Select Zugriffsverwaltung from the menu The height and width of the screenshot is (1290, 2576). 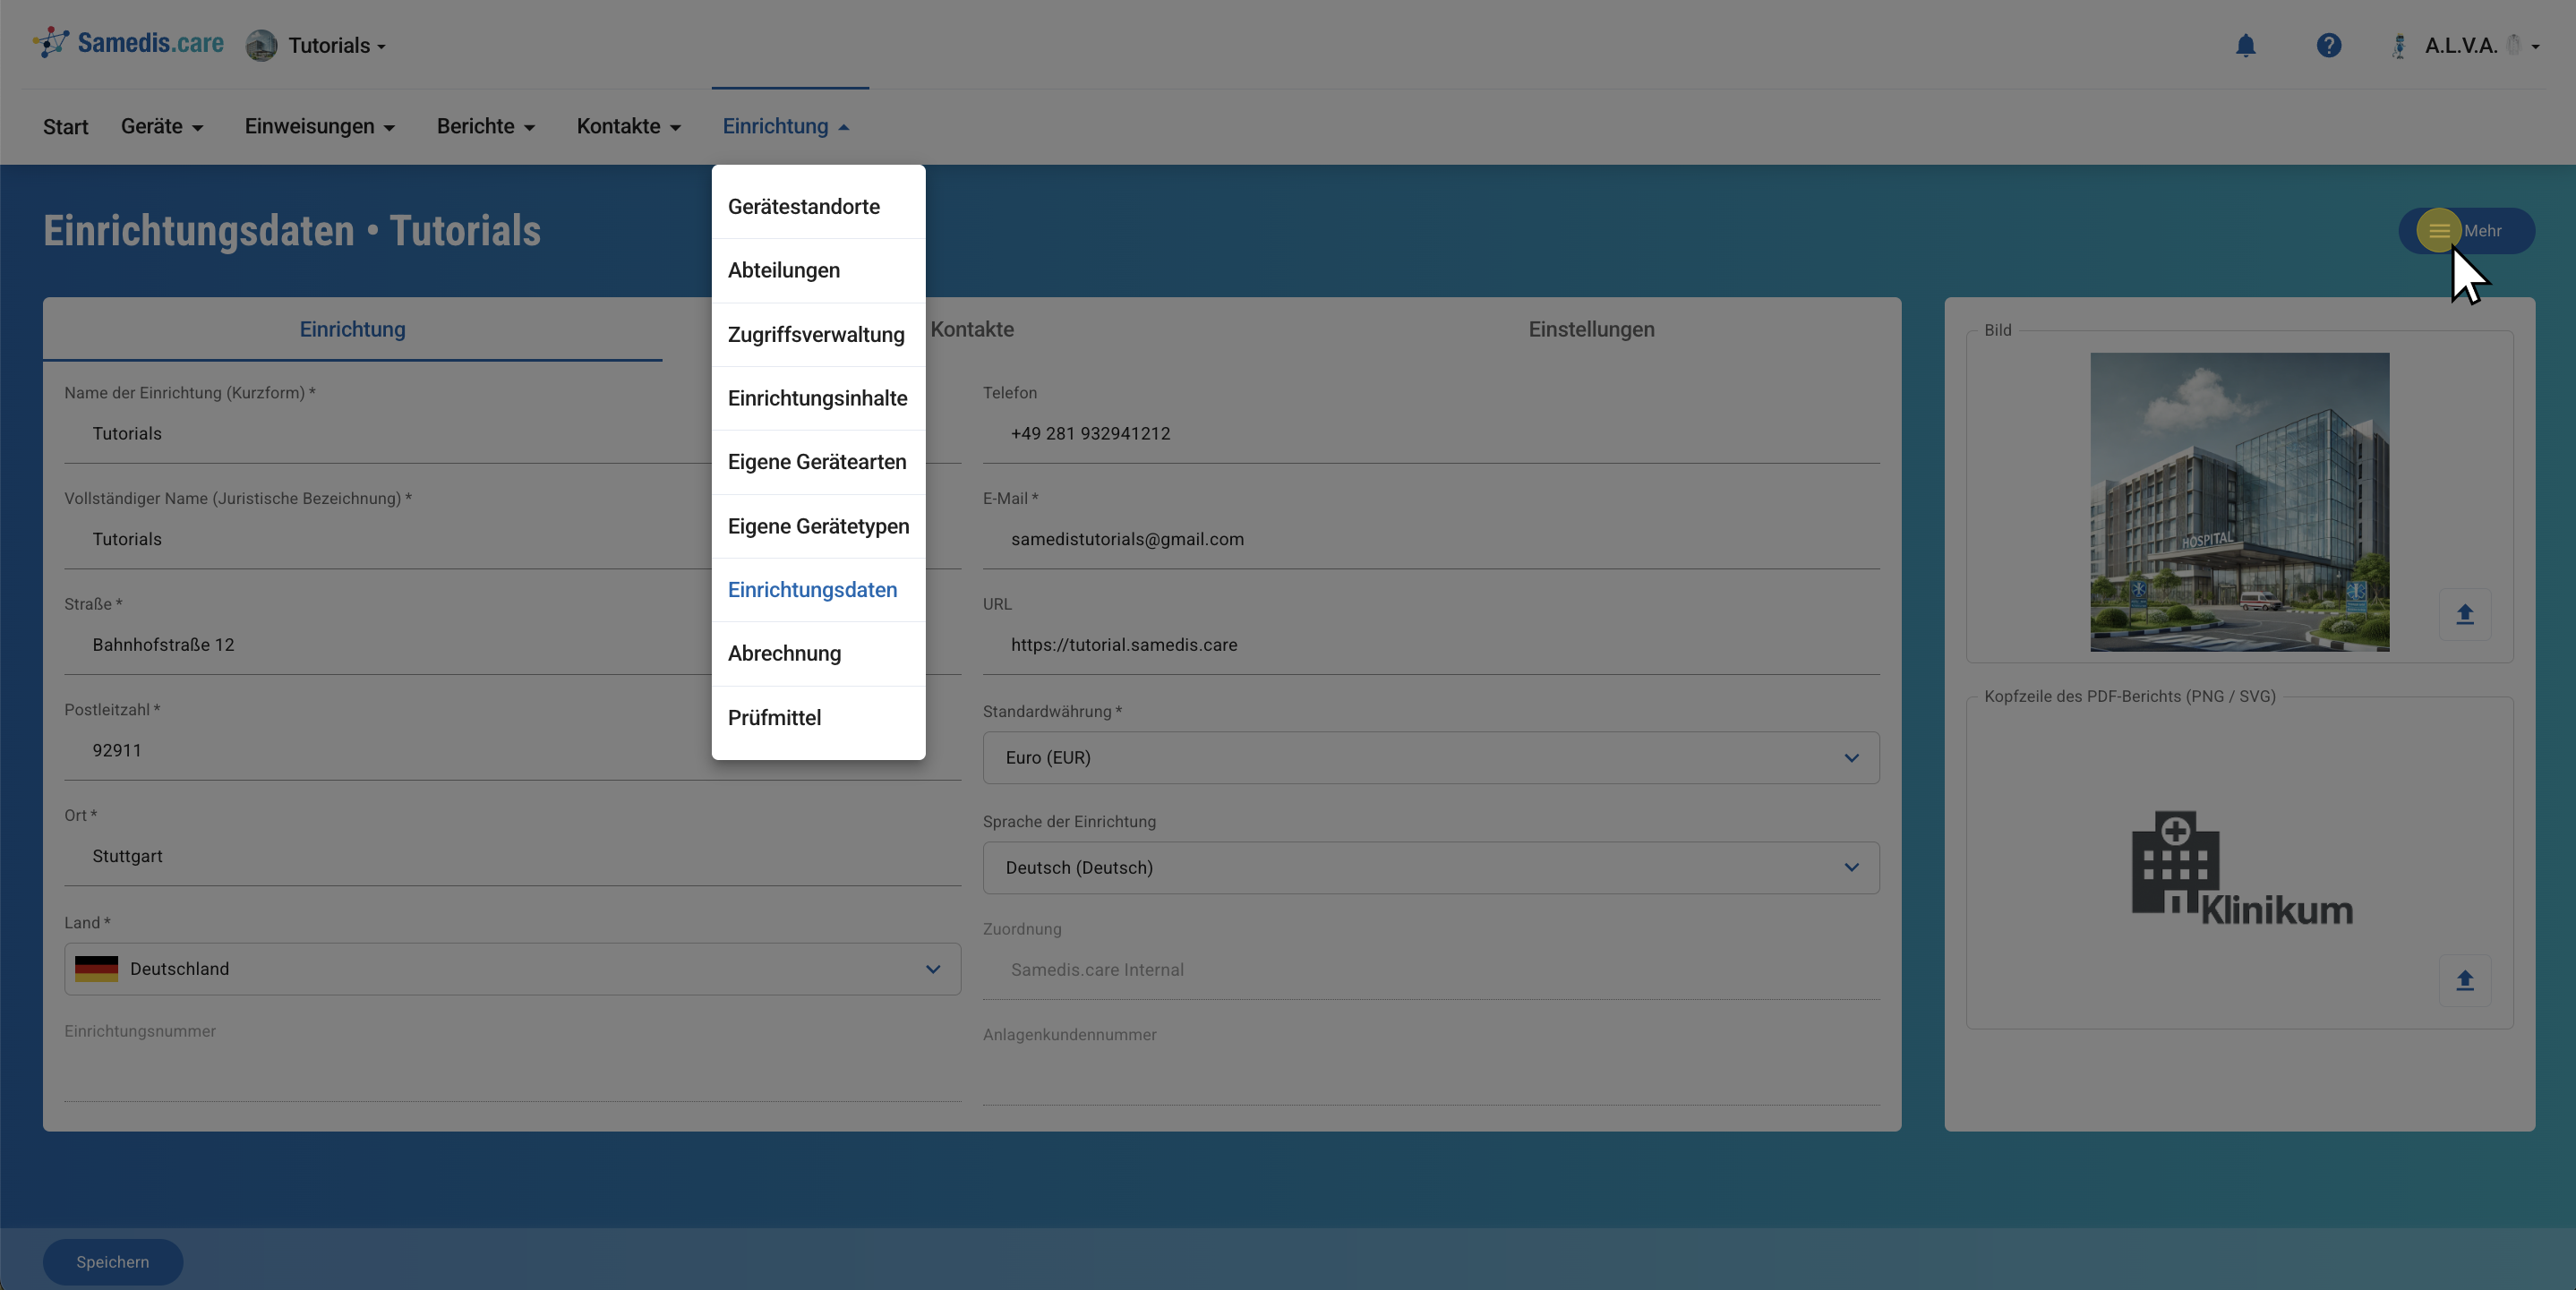[x=816, y=335]
